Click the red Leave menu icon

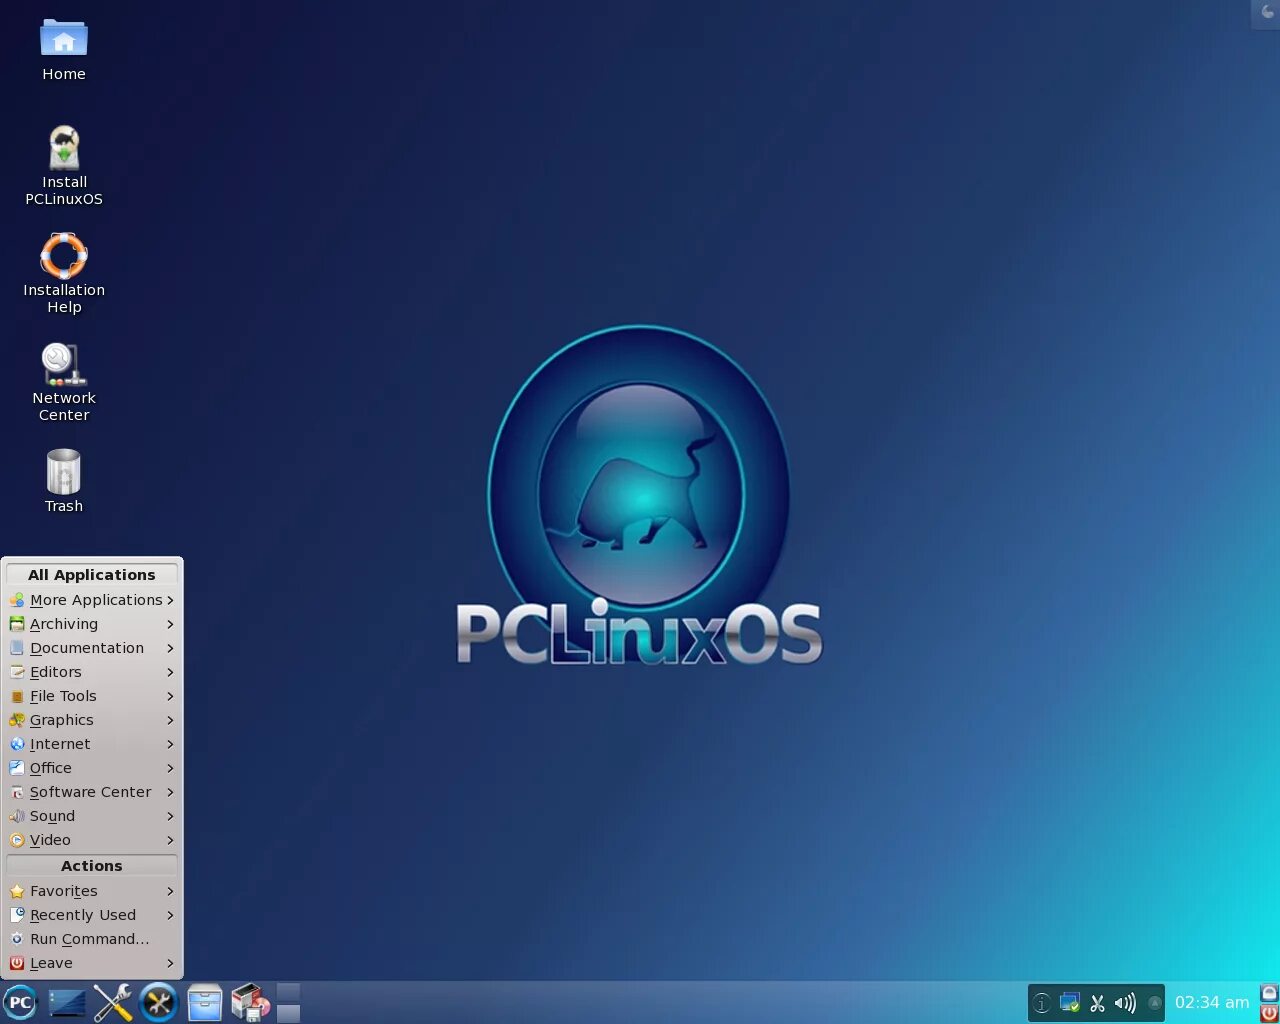(17, 963)
